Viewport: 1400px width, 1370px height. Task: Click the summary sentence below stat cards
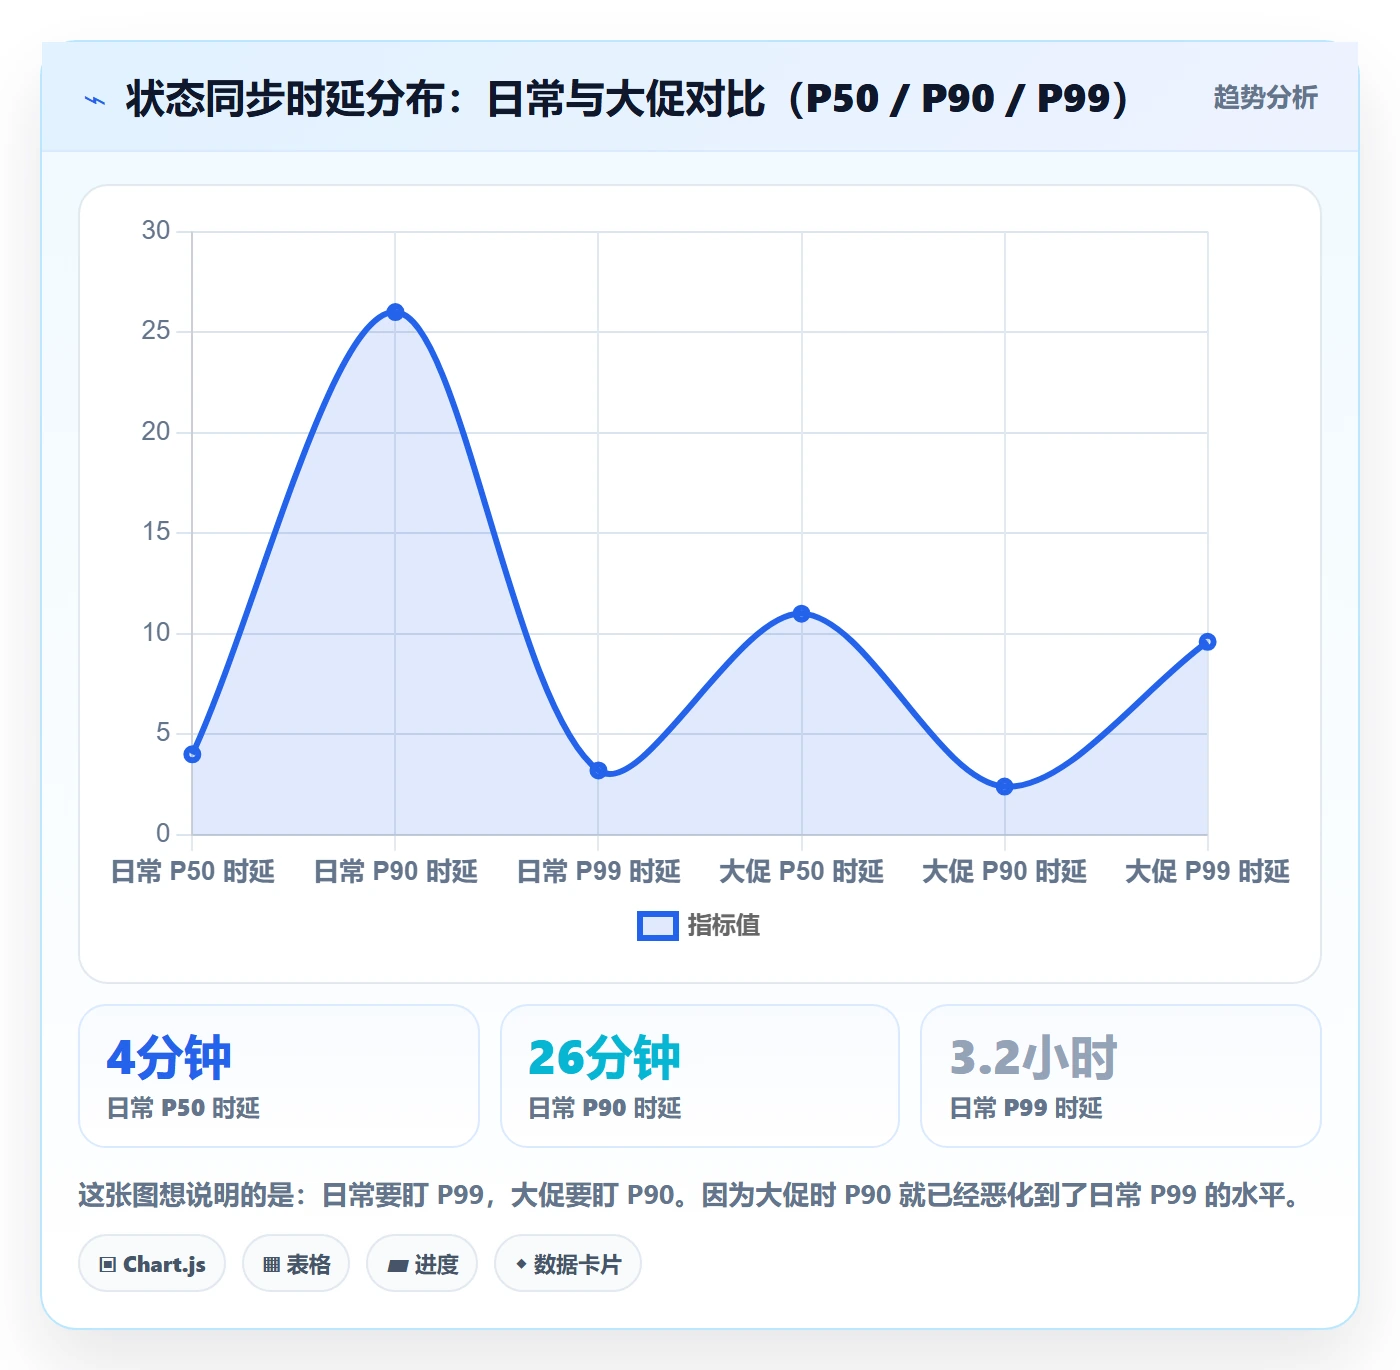(x=690, y=1195)
